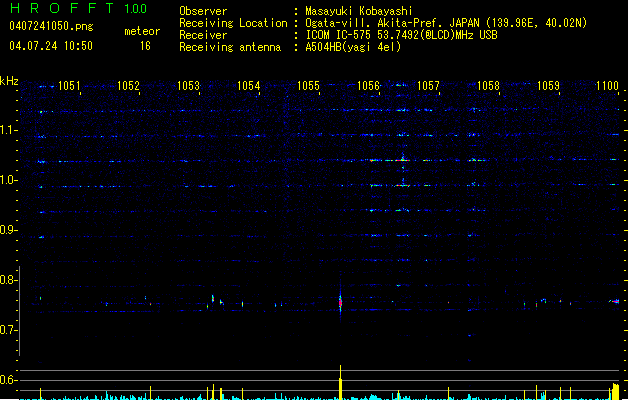This screenshot has width=629, height=400.
Task: Select observer name Masayuki Kobayashi
Action: pyautogui.click(x=359, y=11)
